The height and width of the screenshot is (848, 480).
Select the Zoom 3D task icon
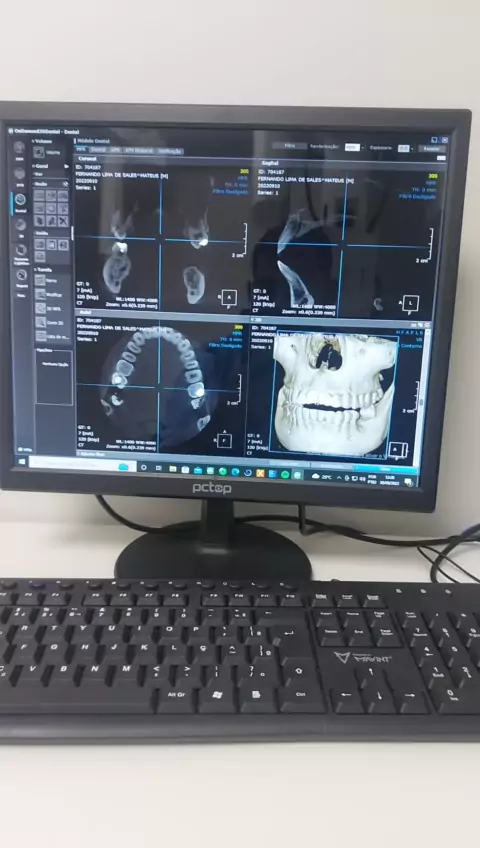click(x=41, y=322)
